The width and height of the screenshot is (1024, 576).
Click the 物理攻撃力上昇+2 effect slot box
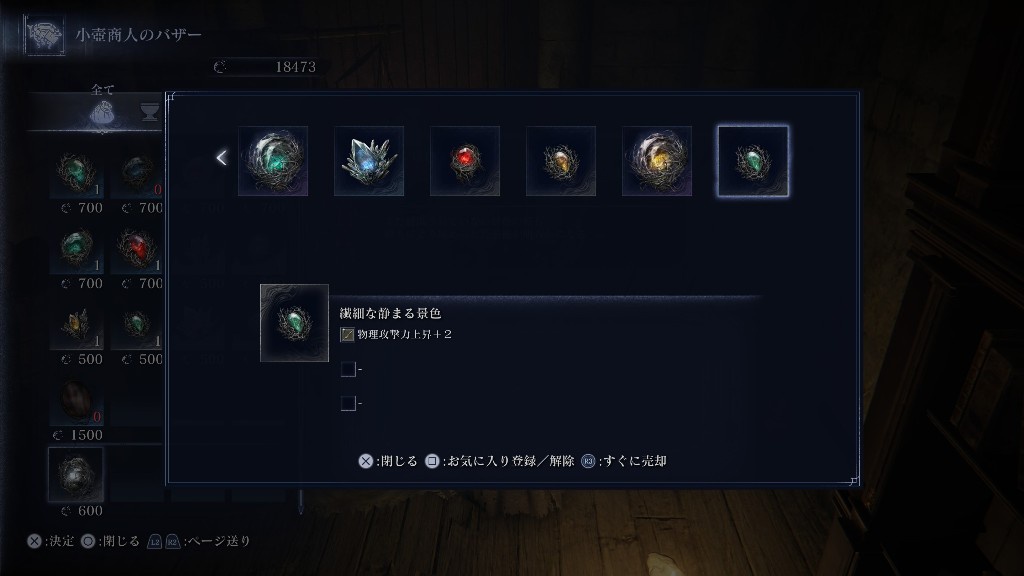[x=347, y=335]
